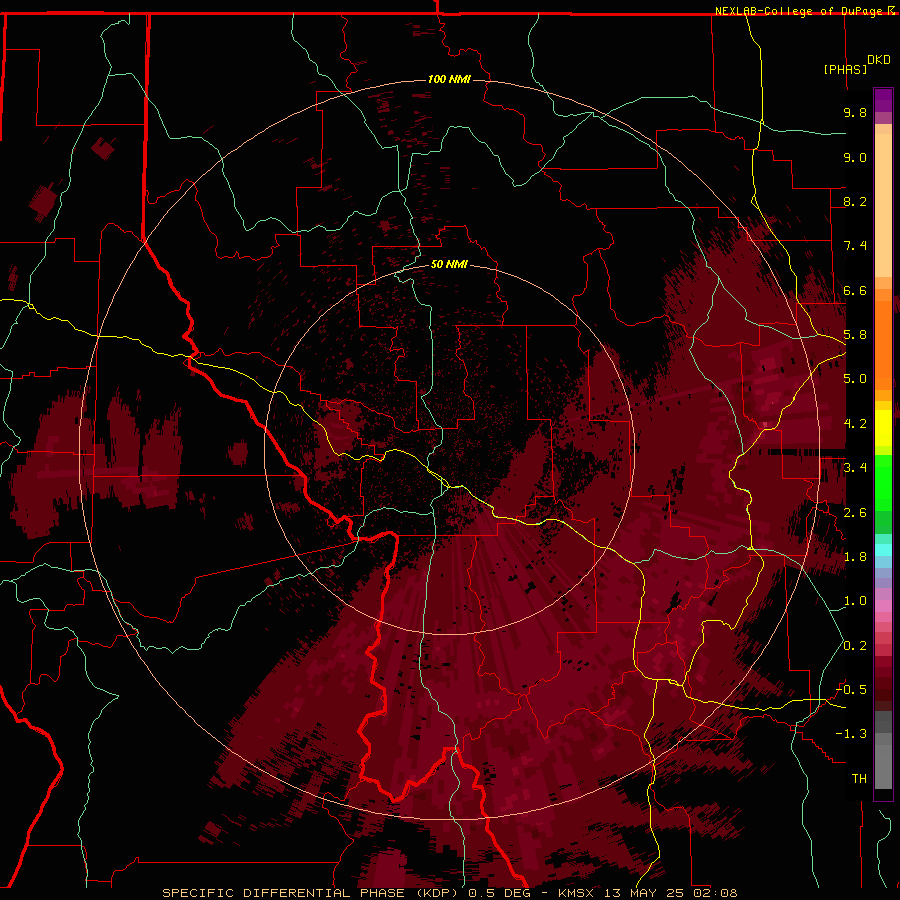Click the -1.3 value on the color scale
This screenshot has width=900, height=900.
(x=851, y=734)
